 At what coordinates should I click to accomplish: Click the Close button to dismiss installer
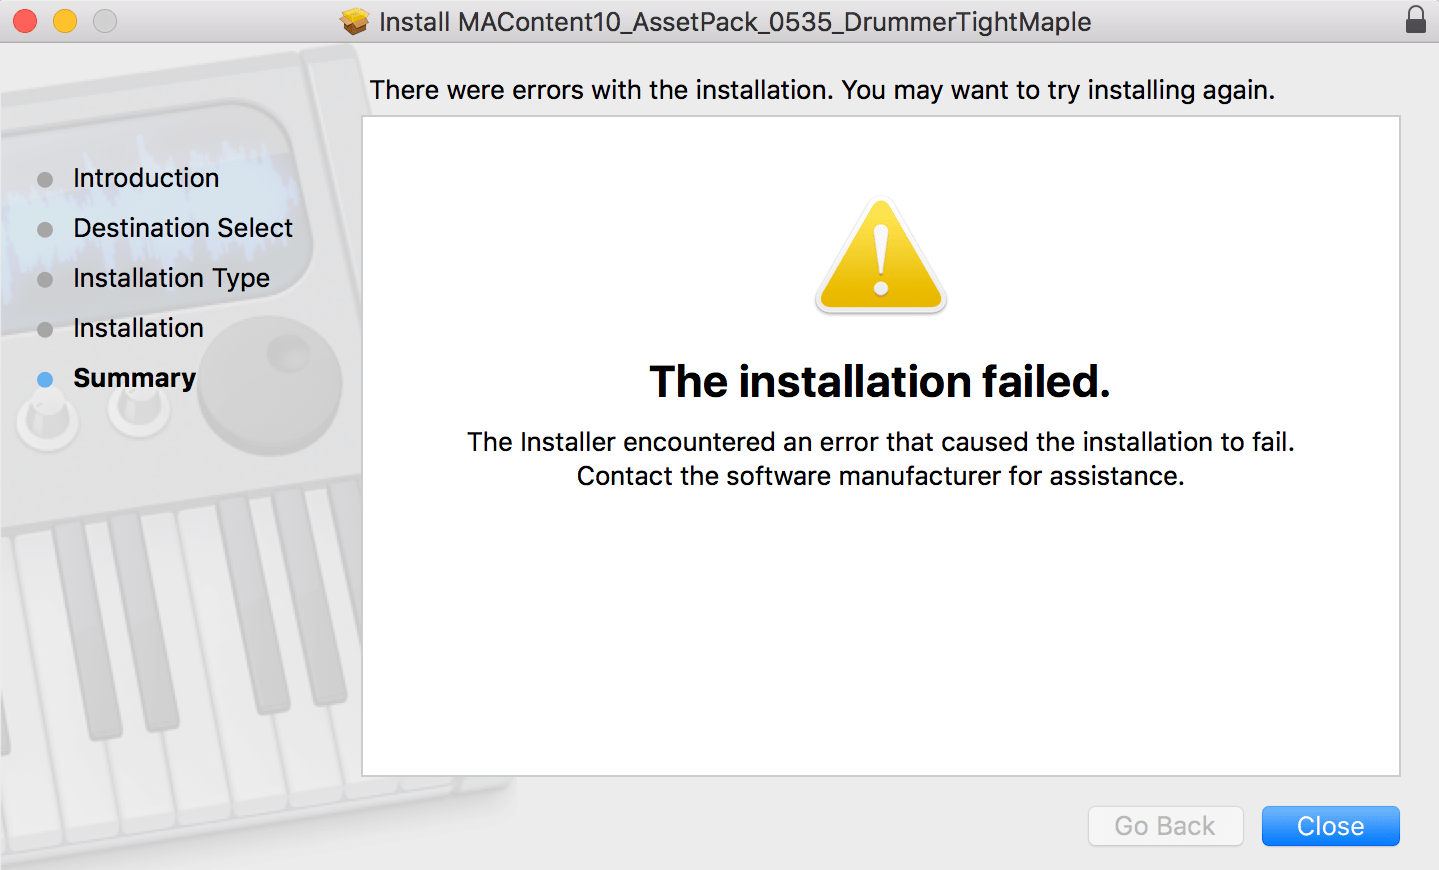pos(1330,826)
